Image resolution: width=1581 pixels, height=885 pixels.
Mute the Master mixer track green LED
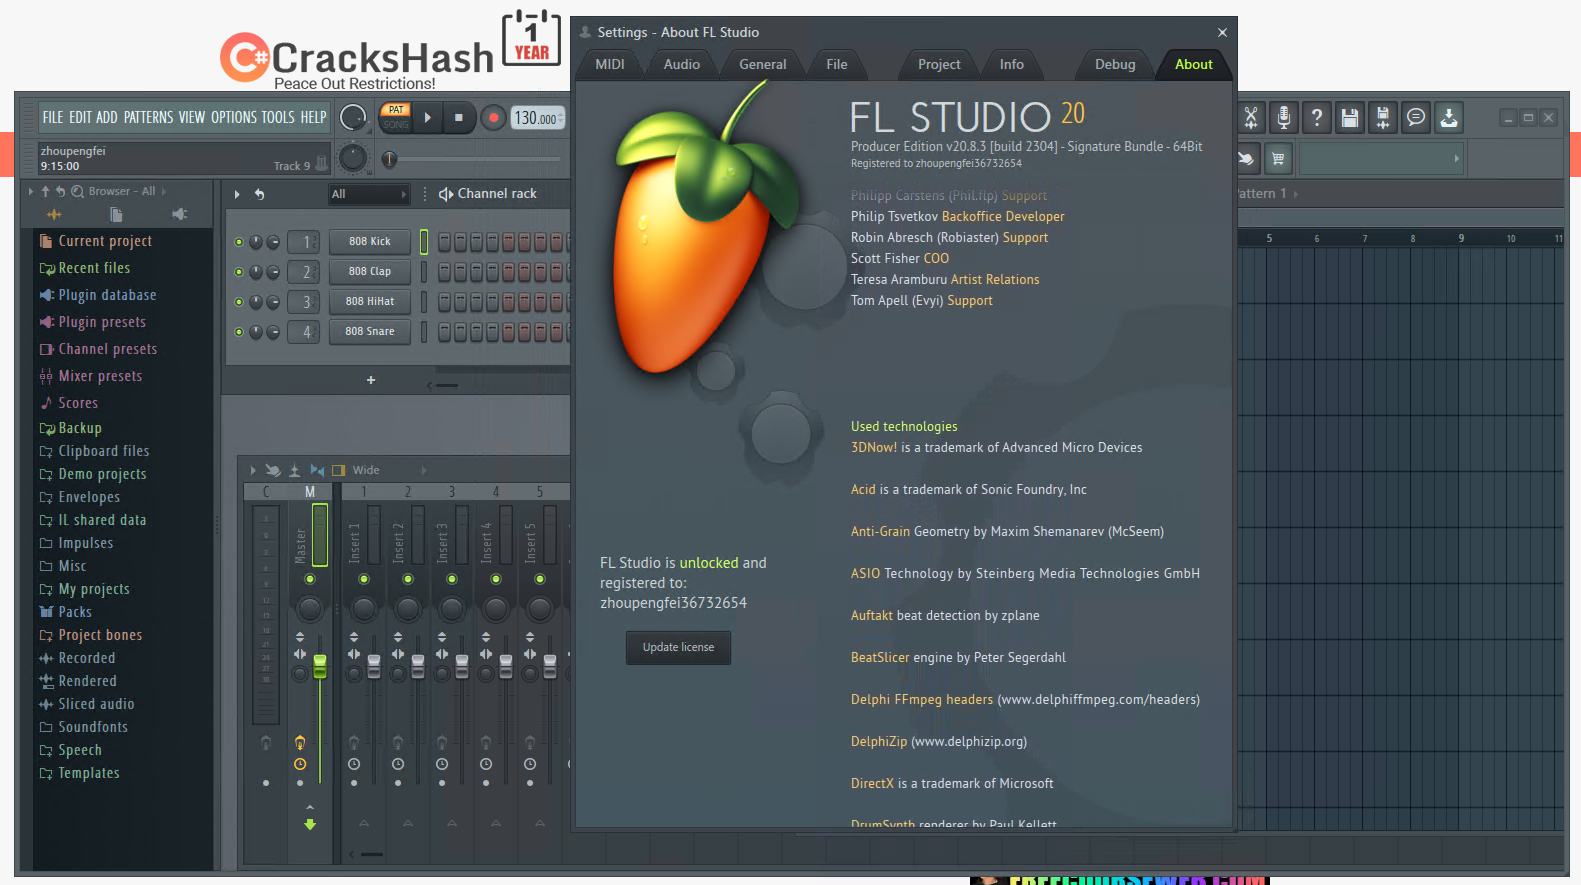[310, 579]
